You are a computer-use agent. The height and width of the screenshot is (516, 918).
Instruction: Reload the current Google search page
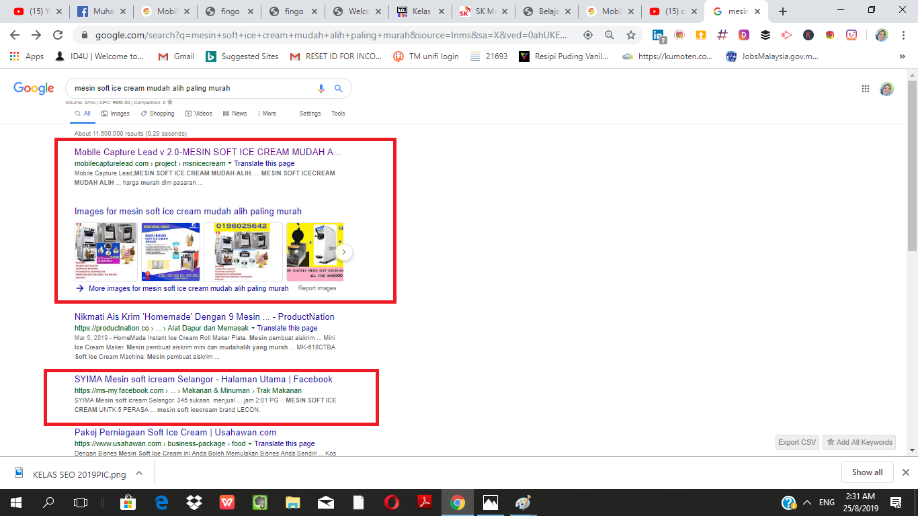(x=57, y=35)
